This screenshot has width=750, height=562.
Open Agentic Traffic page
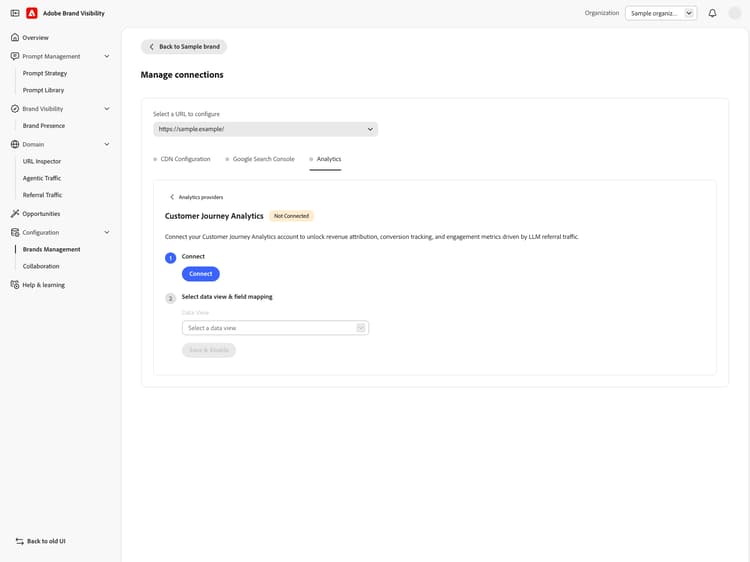pos(42,178)
